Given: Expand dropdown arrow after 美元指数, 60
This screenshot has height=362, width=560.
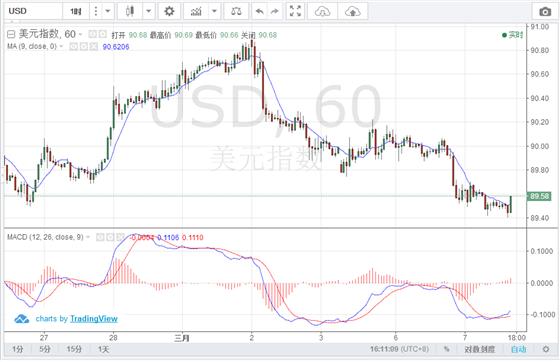Looking at the screenshot, I should click(81, 34).
